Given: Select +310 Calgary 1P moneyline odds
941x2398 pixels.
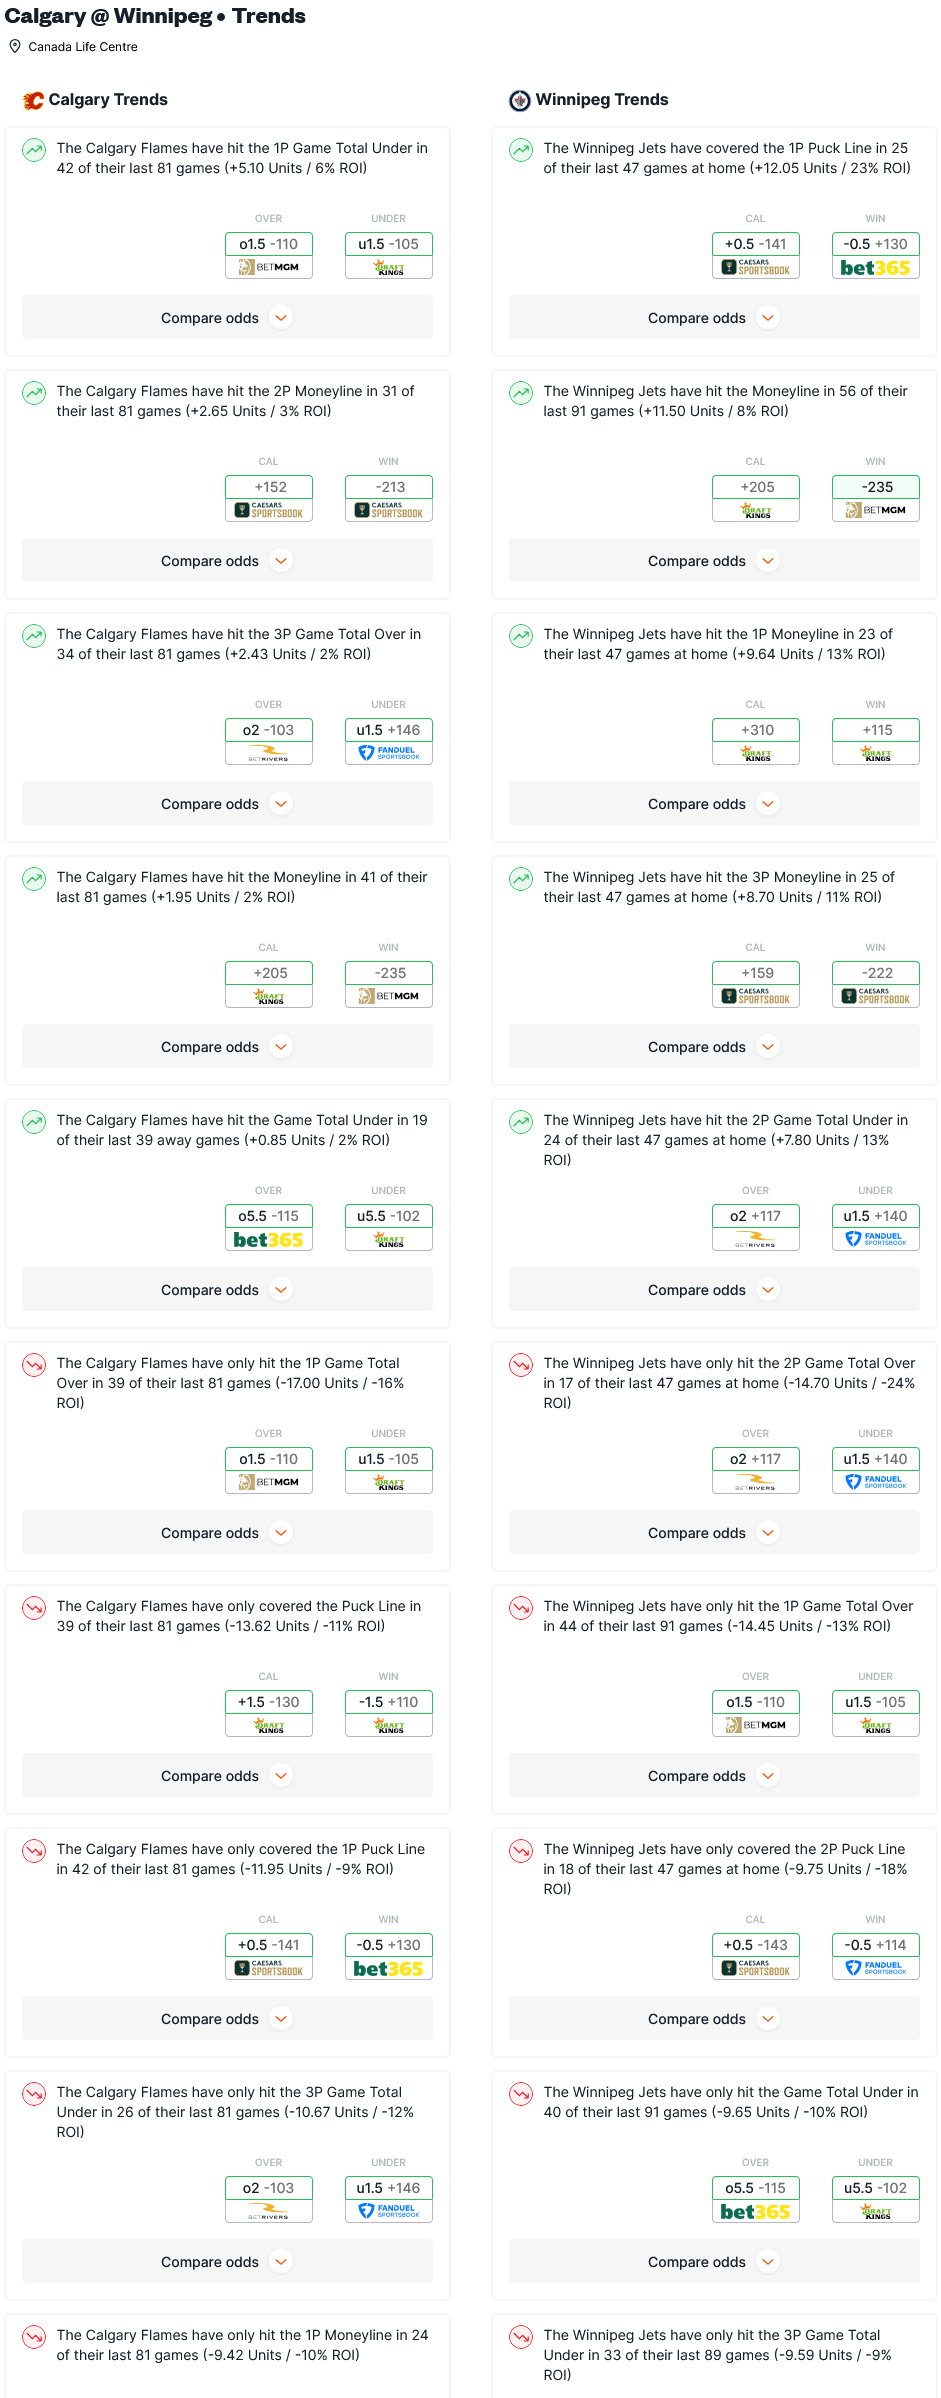Looking at the screenshot, I should [x=756, y=730].
